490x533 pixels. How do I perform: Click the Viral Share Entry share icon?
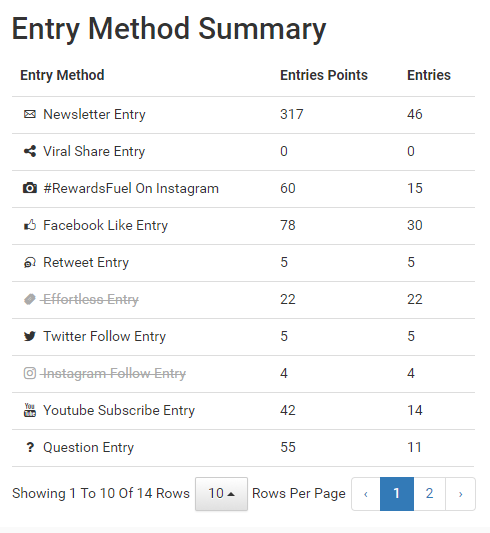coord(30,151)
